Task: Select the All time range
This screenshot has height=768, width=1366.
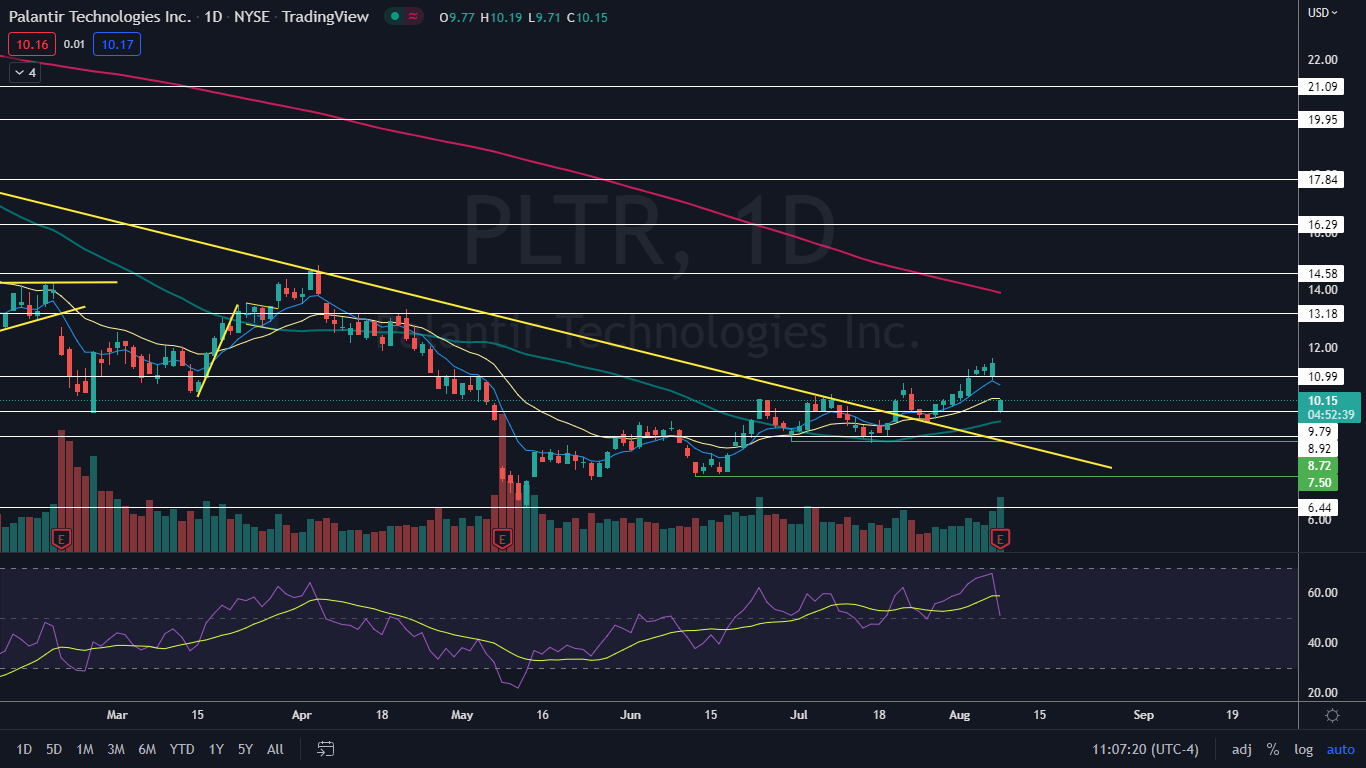Action: coord(276,749)
